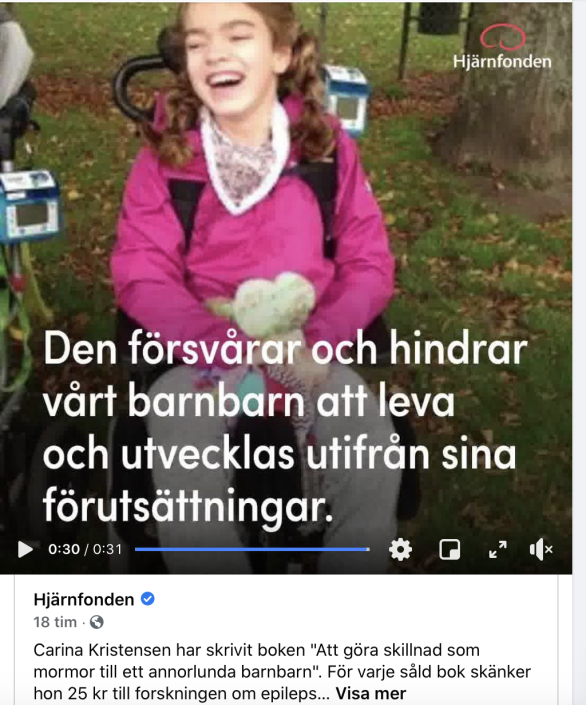Click the current time 0:30 readout

(64, 549)
